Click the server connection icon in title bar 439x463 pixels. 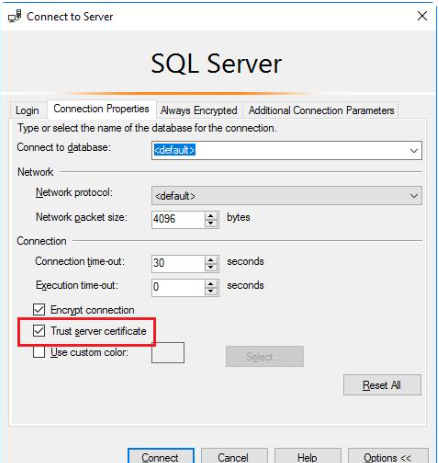15,16
